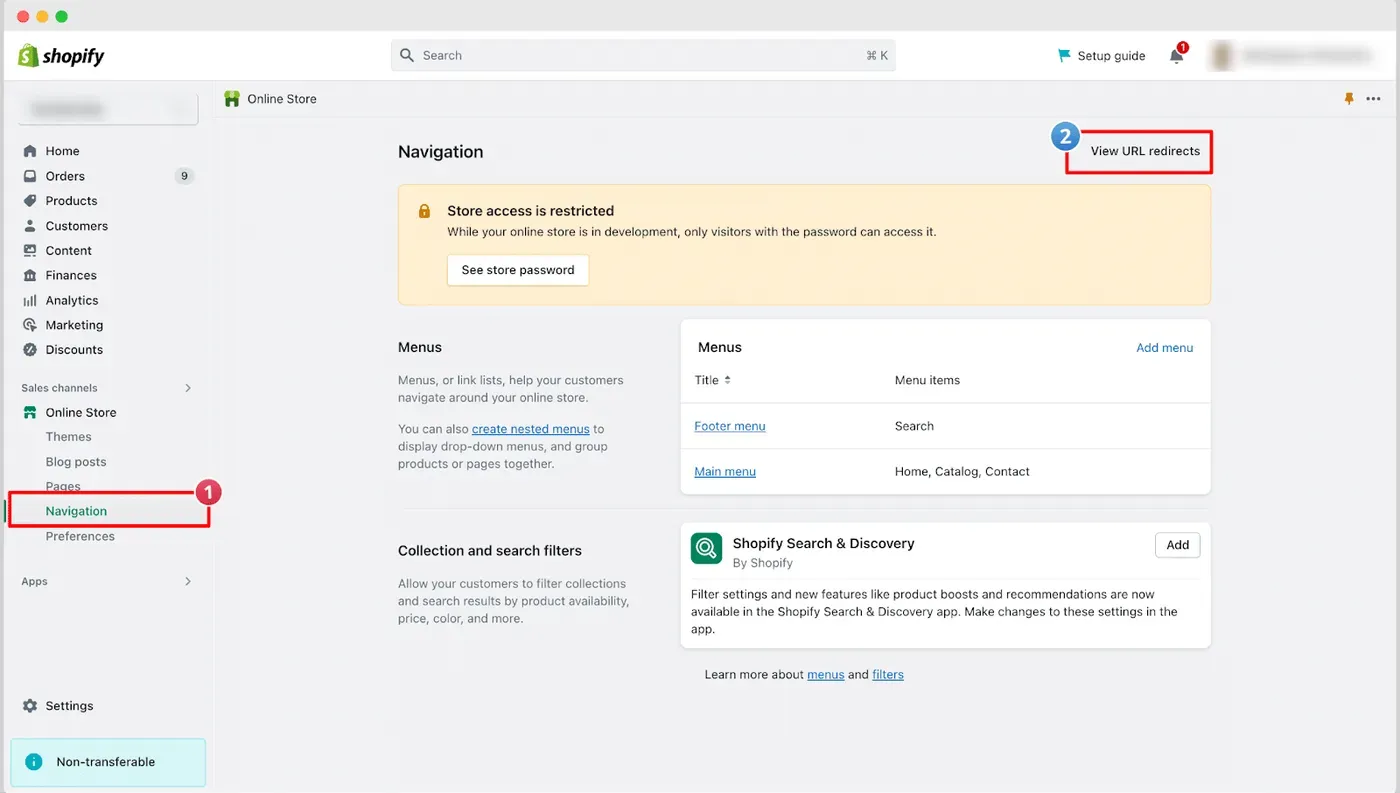Expand the Apps section chevron
This screenshot has width=1400, height=793.
point(188,581)
